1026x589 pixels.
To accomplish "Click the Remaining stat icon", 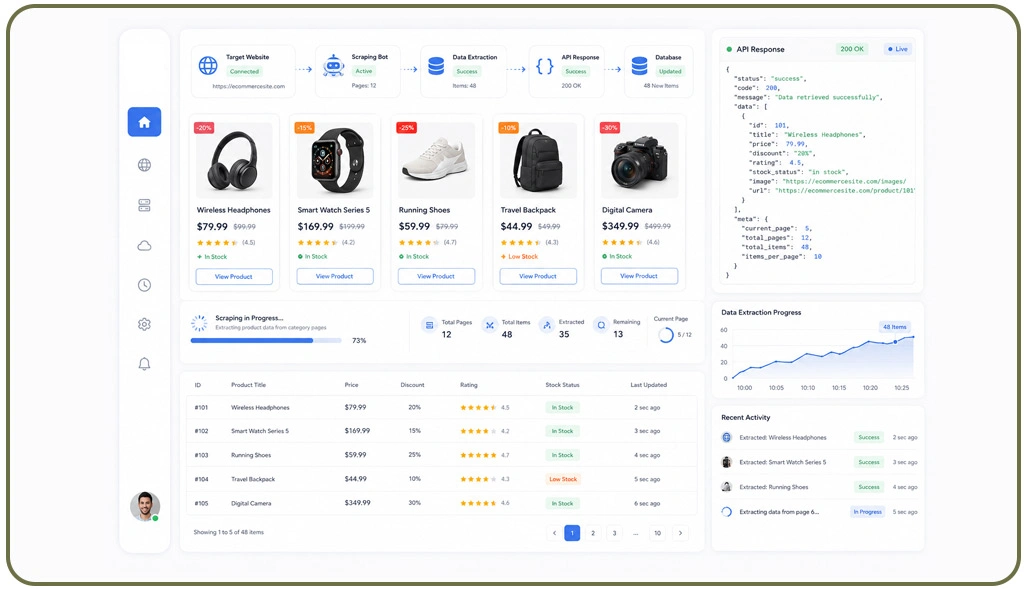I will (x=601, y=325).
